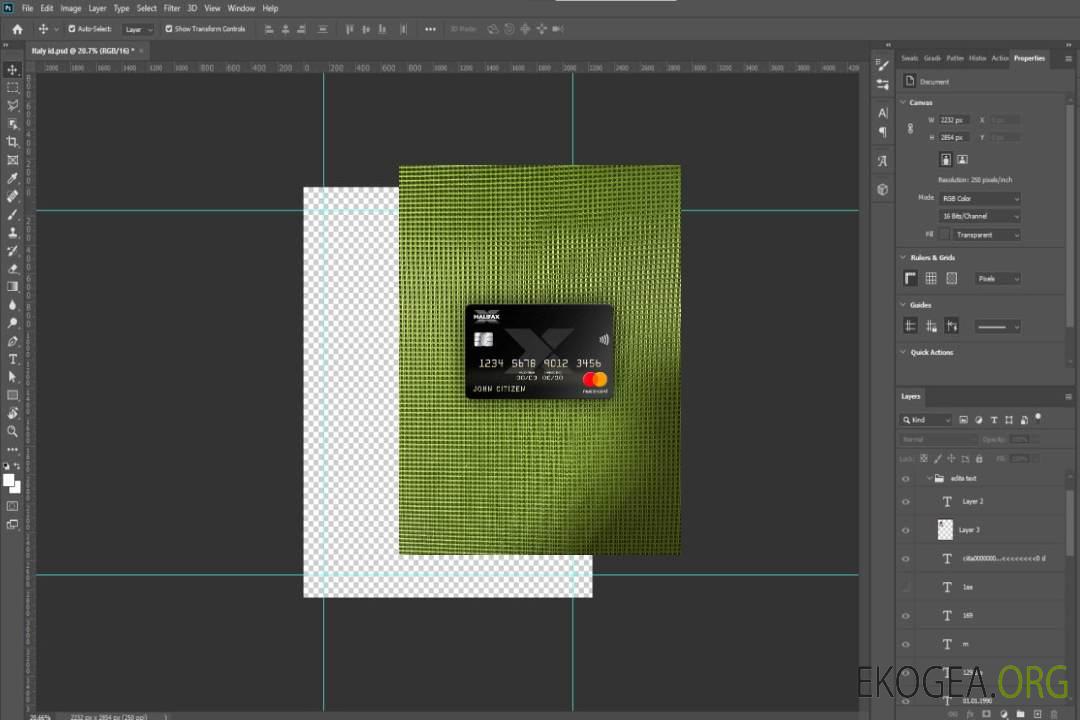
Task: Open the RGB Color mode dropdown
Action: 979,198
